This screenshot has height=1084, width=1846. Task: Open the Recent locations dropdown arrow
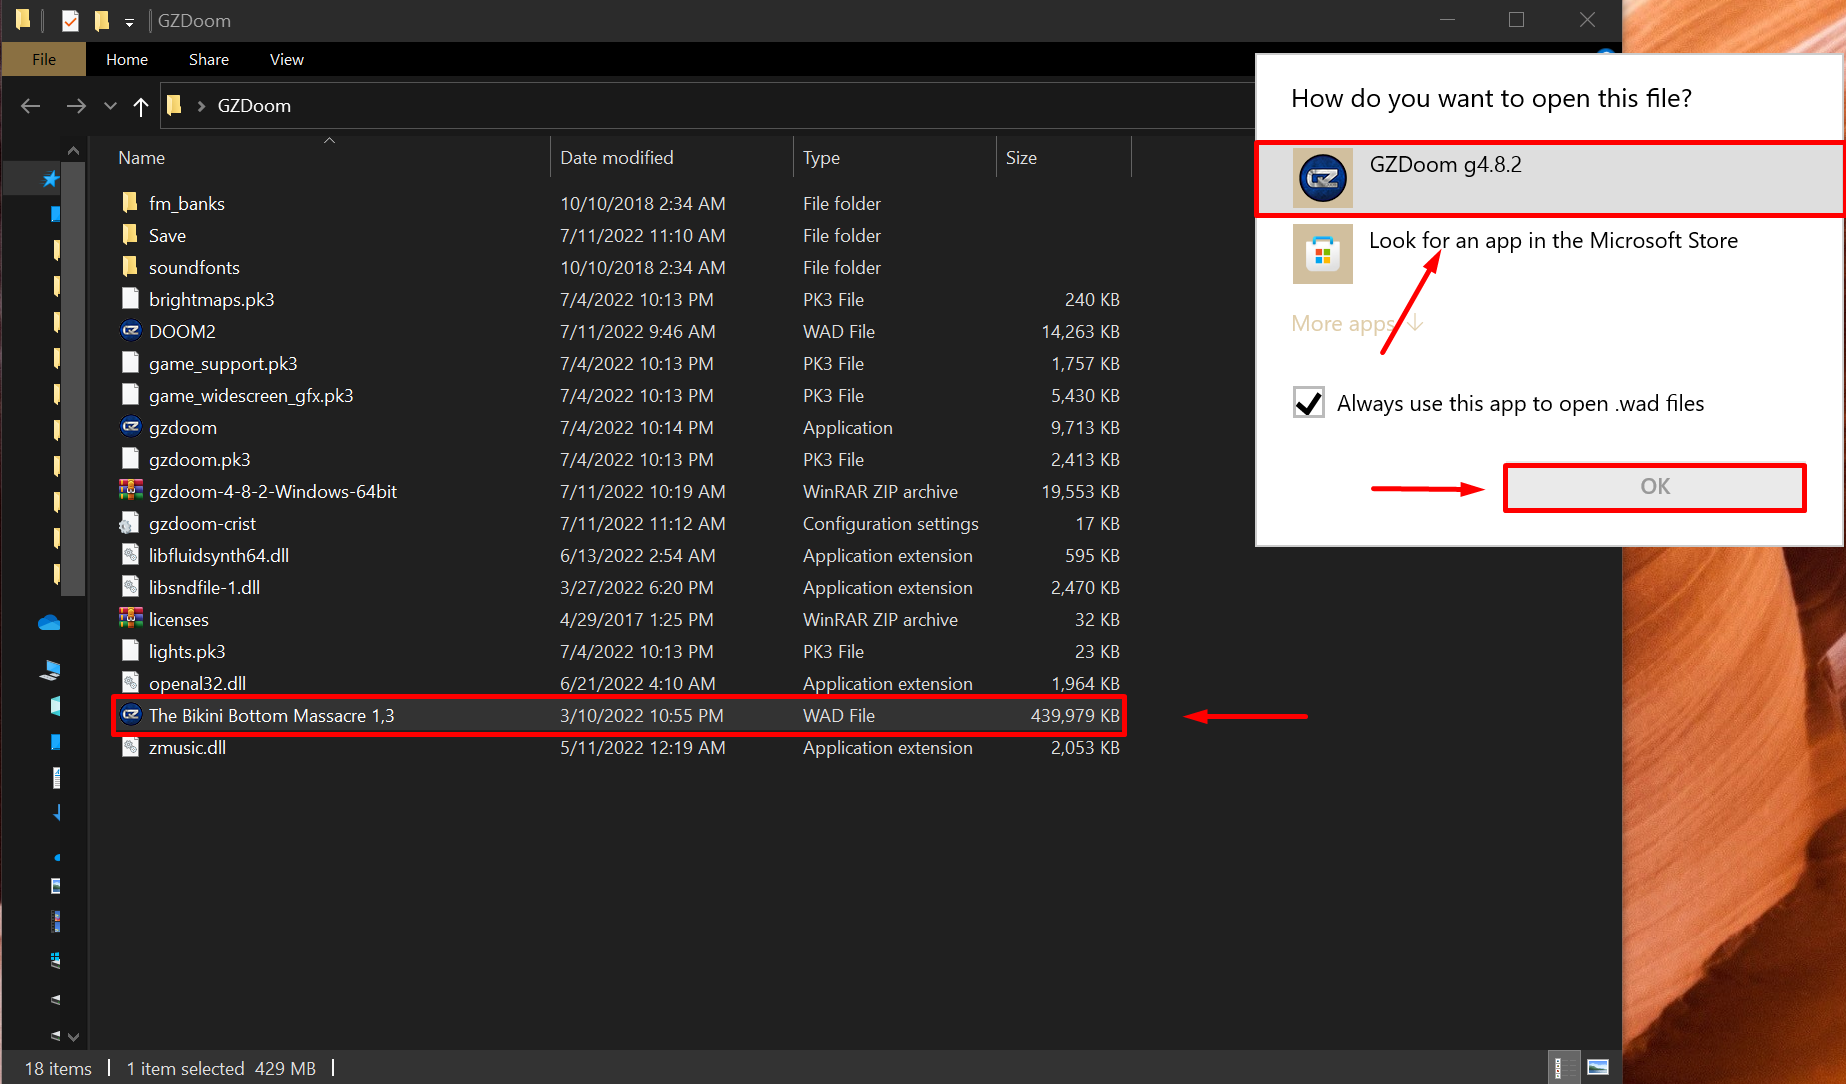click(x=110, y=106)
